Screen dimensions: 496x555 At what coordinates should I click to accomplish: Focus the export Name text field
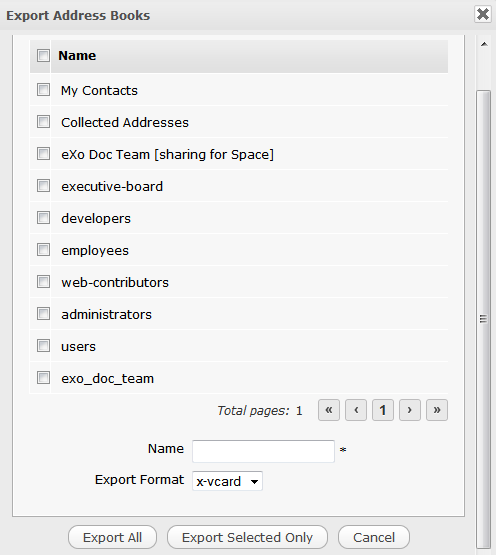263,451
